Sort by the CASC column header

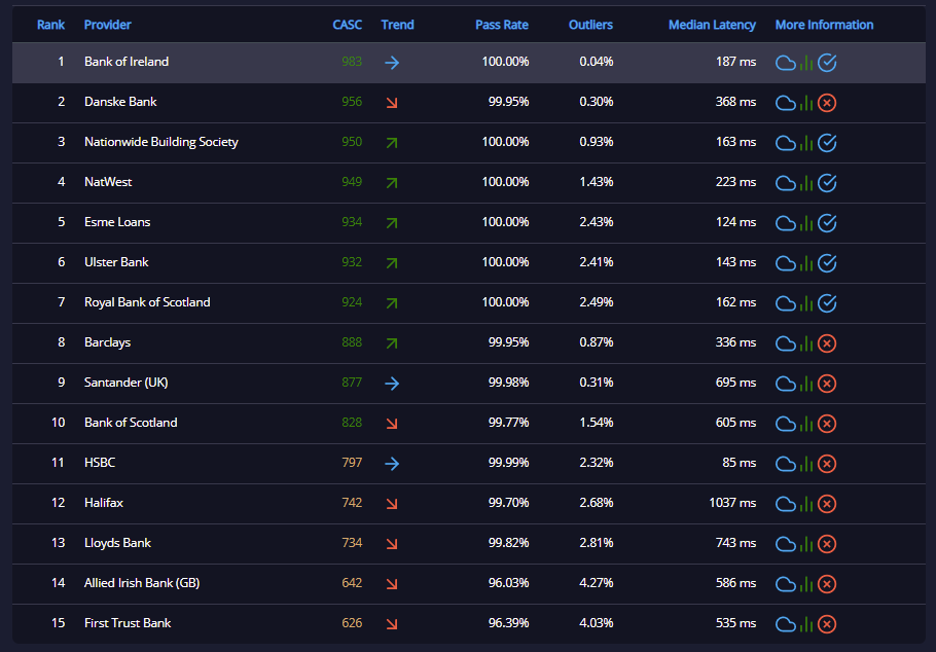(x=347, y=24)
